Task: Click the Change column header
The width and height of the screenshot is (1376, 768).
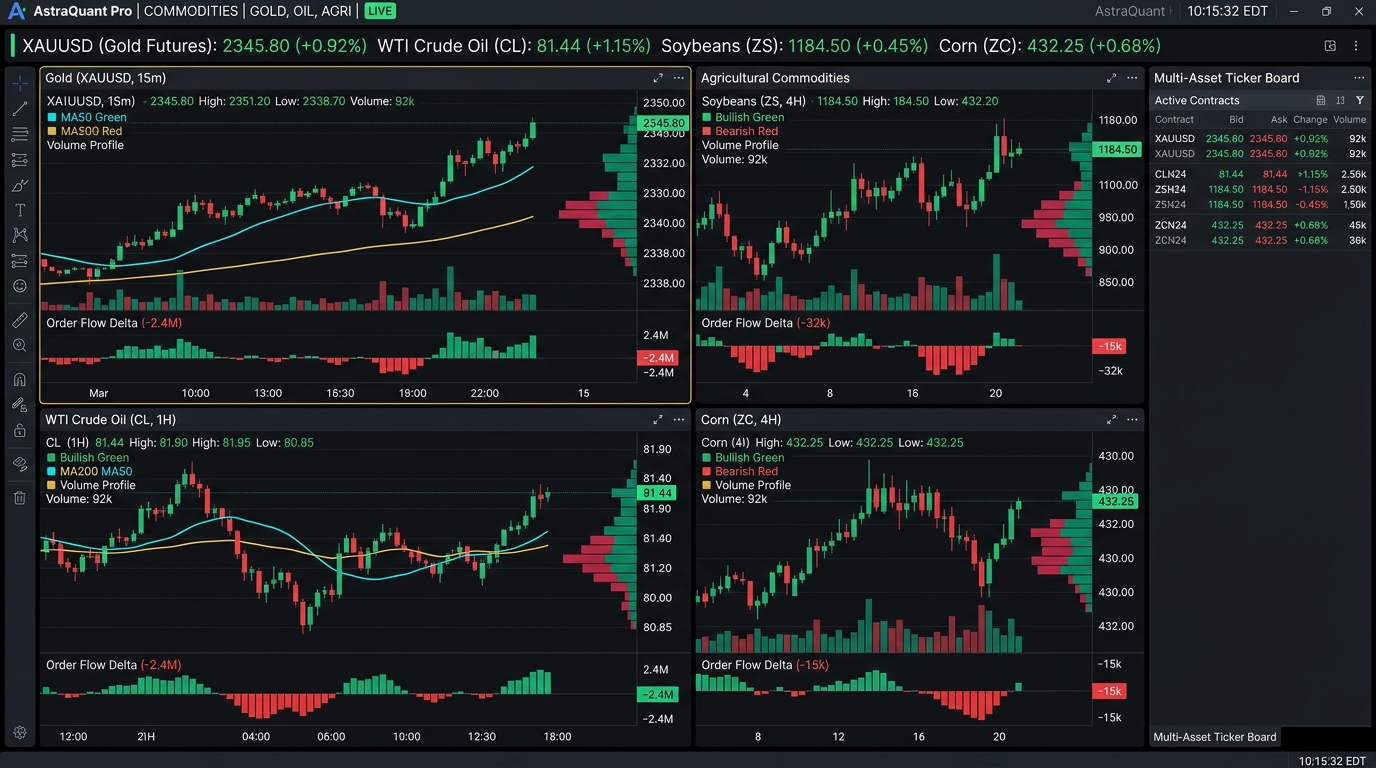Action: (1310, 119)
